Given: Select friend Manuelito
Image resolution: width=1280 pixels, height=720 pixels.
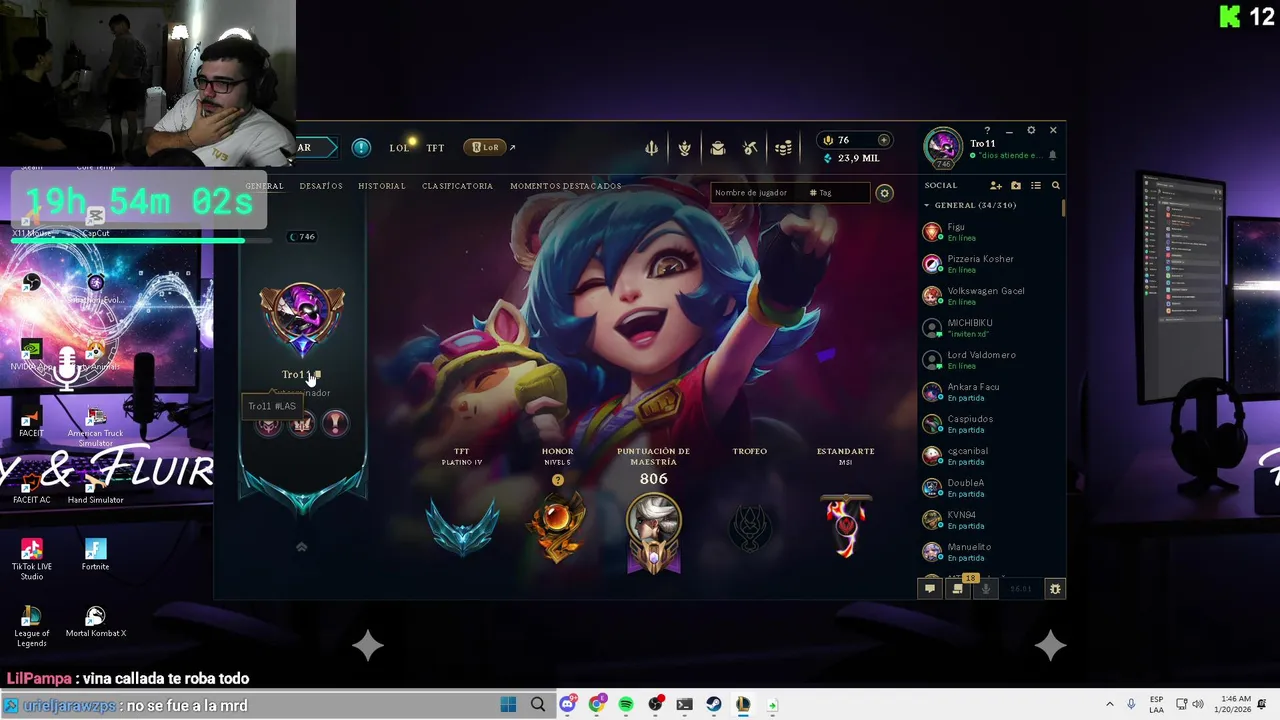Looking at the screenshot, I should click(989, 552).
